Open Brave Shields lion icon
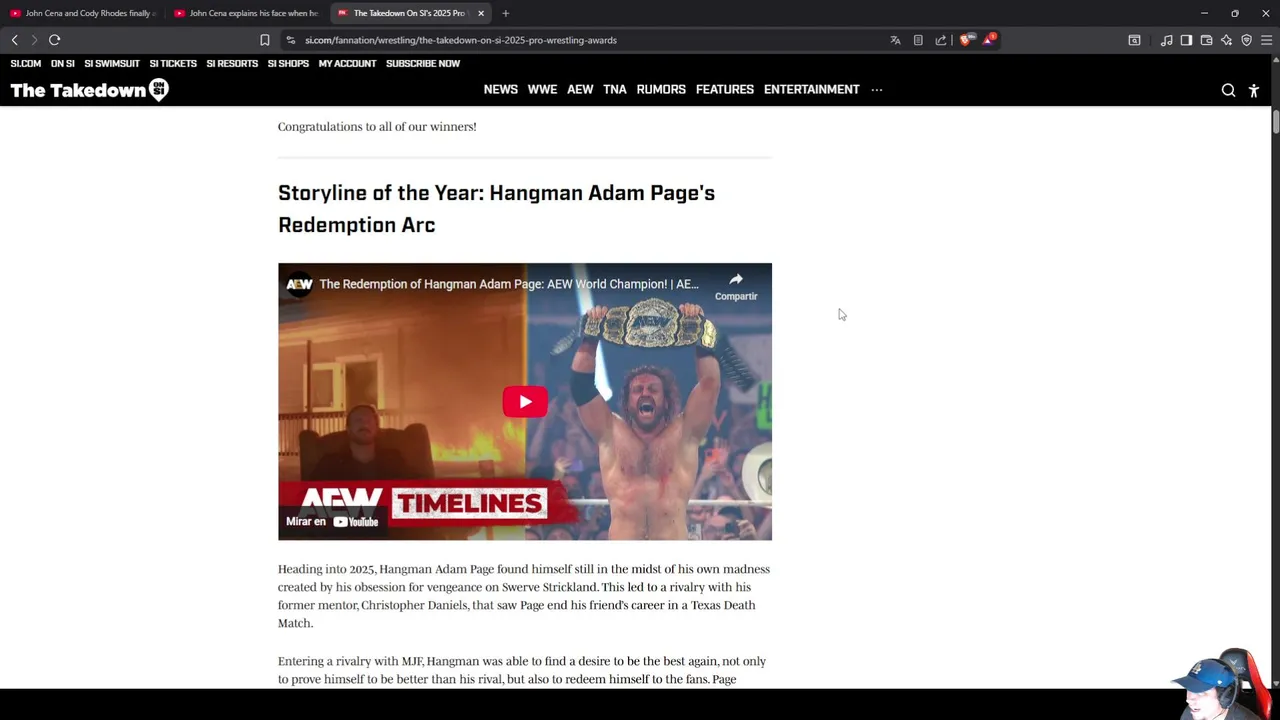This screenshot has height=720, width=1280. pos(965,40)
